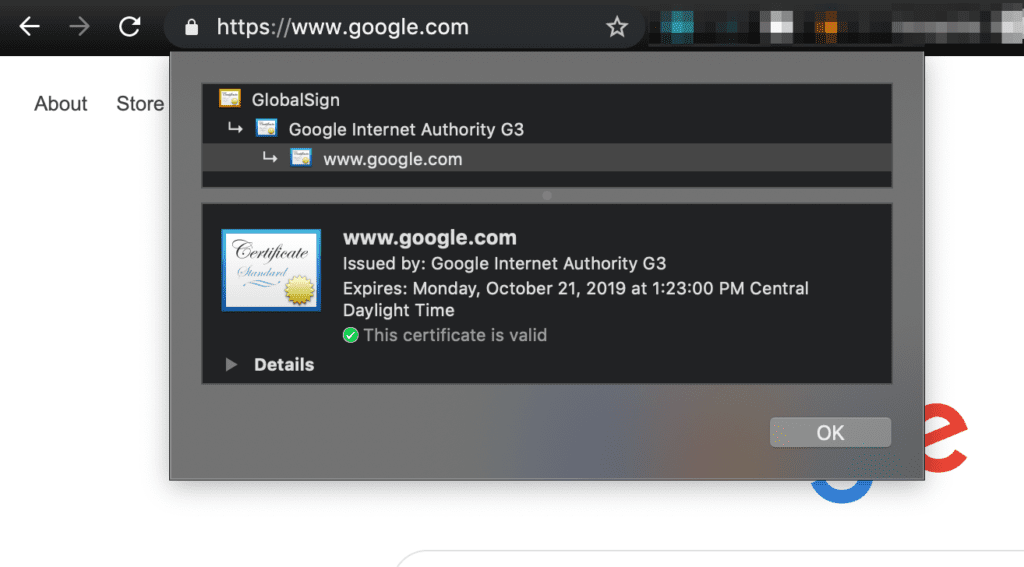The height and width of the screenshot is (567, 1024).
Task: Click the padlock site security icon
Action: tap(192, 27)
